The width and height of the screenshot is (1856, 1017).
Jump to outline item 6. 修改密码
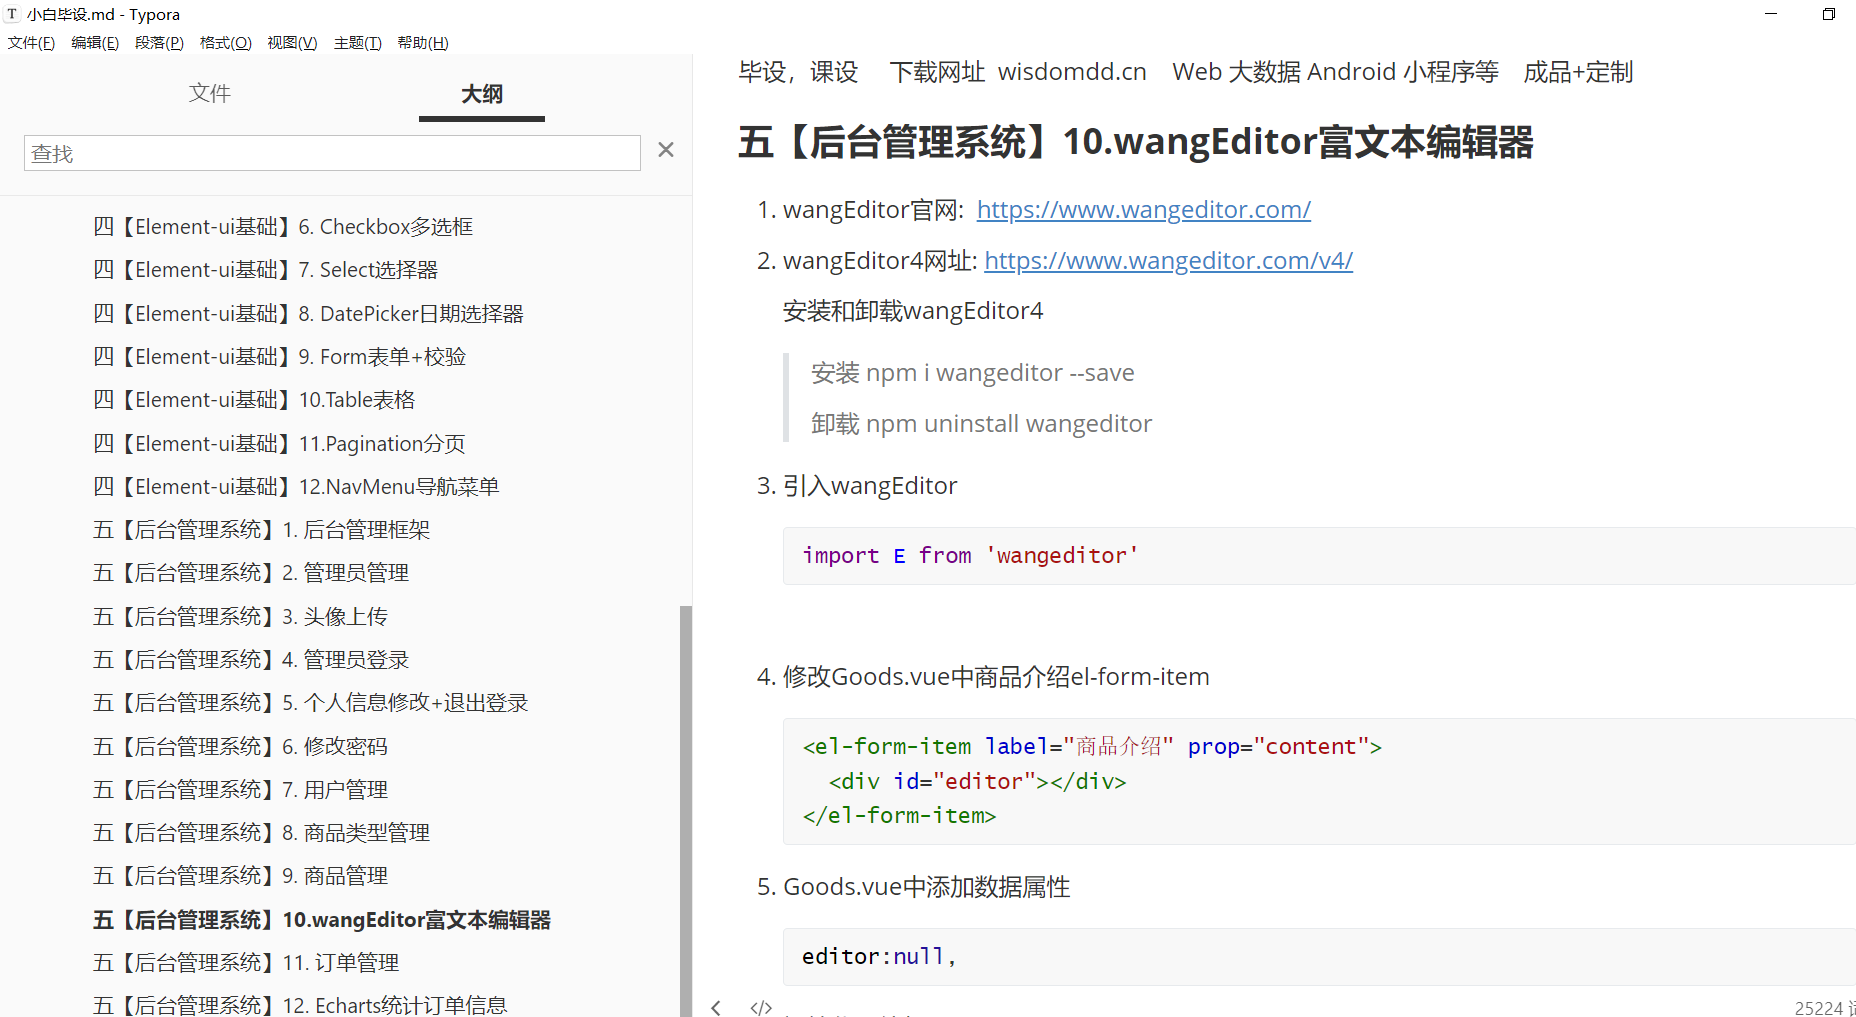(240, 747)
